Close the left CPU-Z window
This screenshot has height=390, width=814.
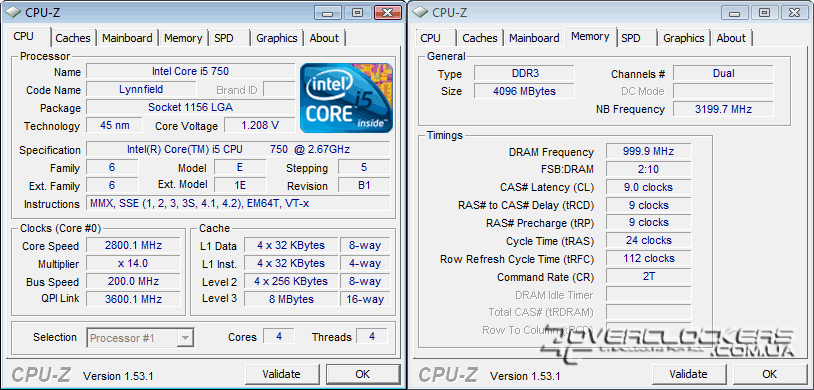coord(387,12)
